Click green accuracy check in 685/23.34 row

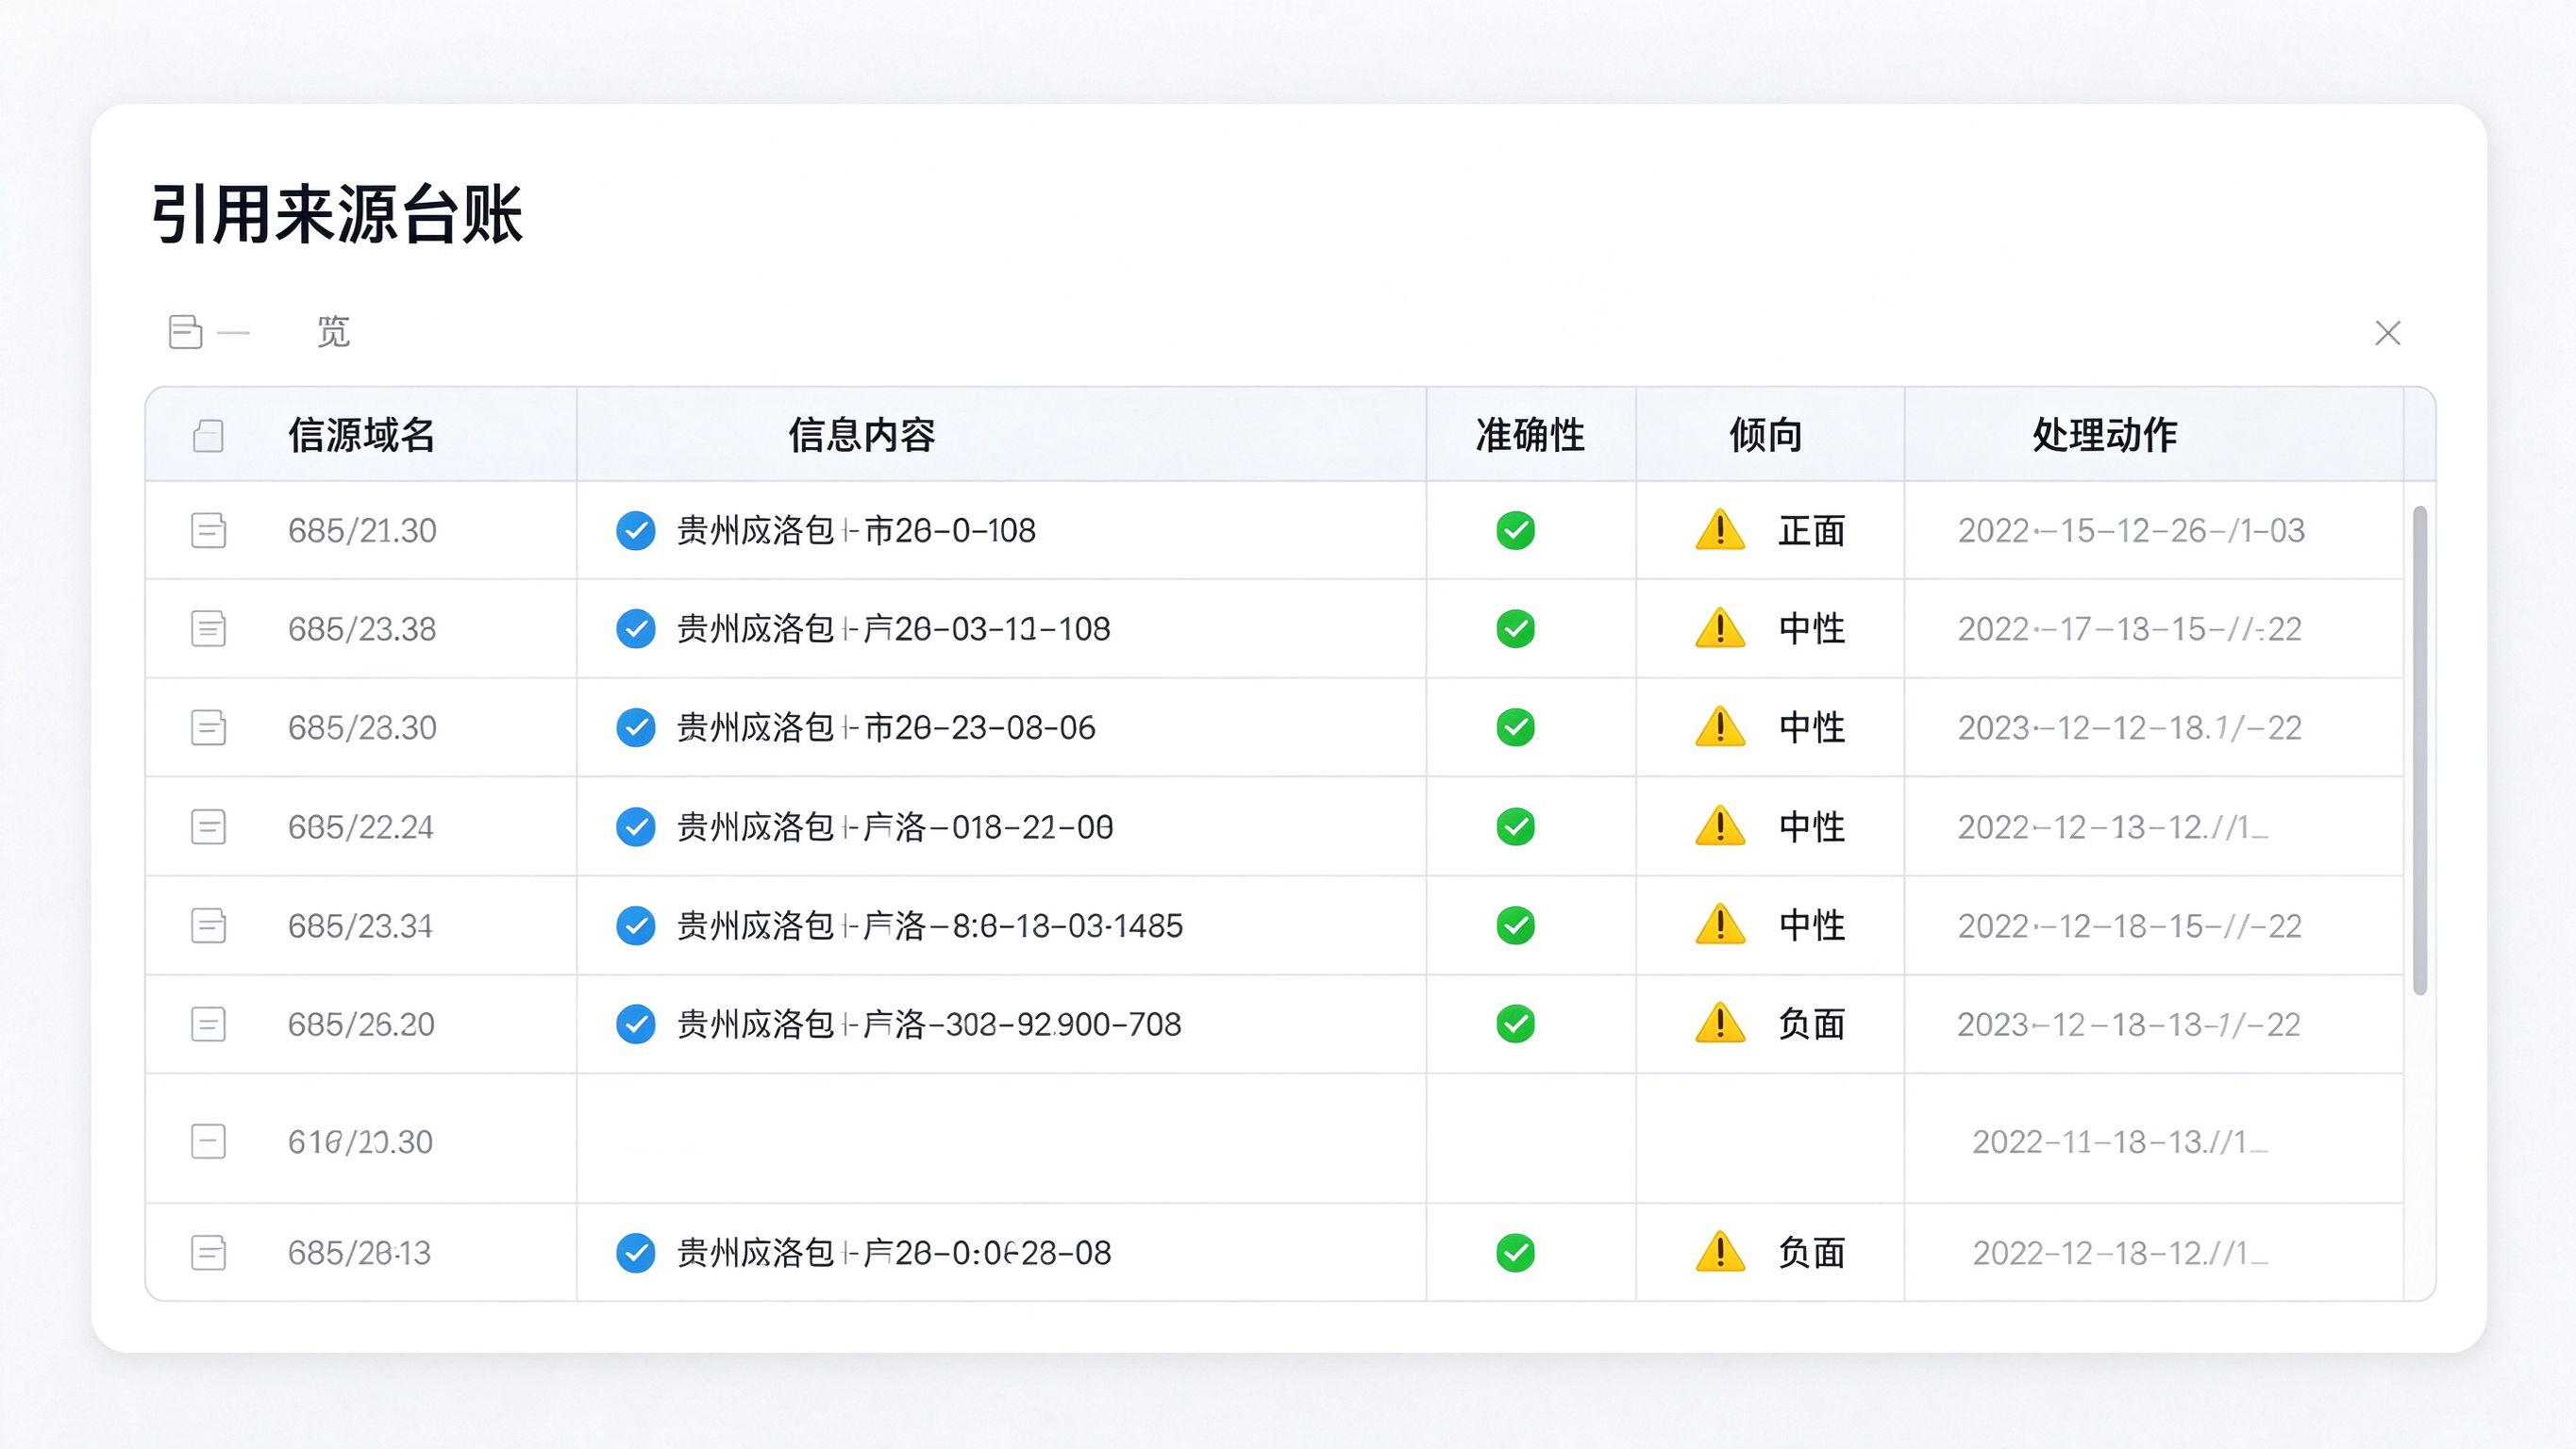1515,925
